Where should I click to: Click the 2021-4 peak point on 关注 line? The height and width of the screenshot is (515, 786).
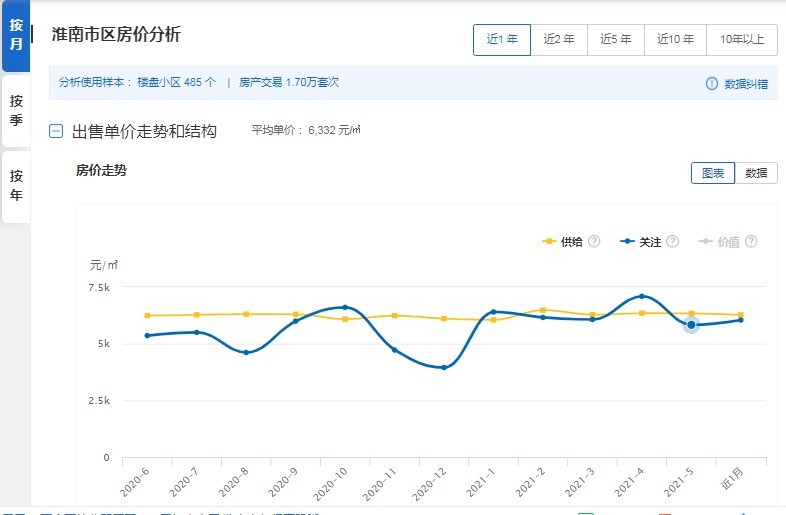tap(642, 296)
